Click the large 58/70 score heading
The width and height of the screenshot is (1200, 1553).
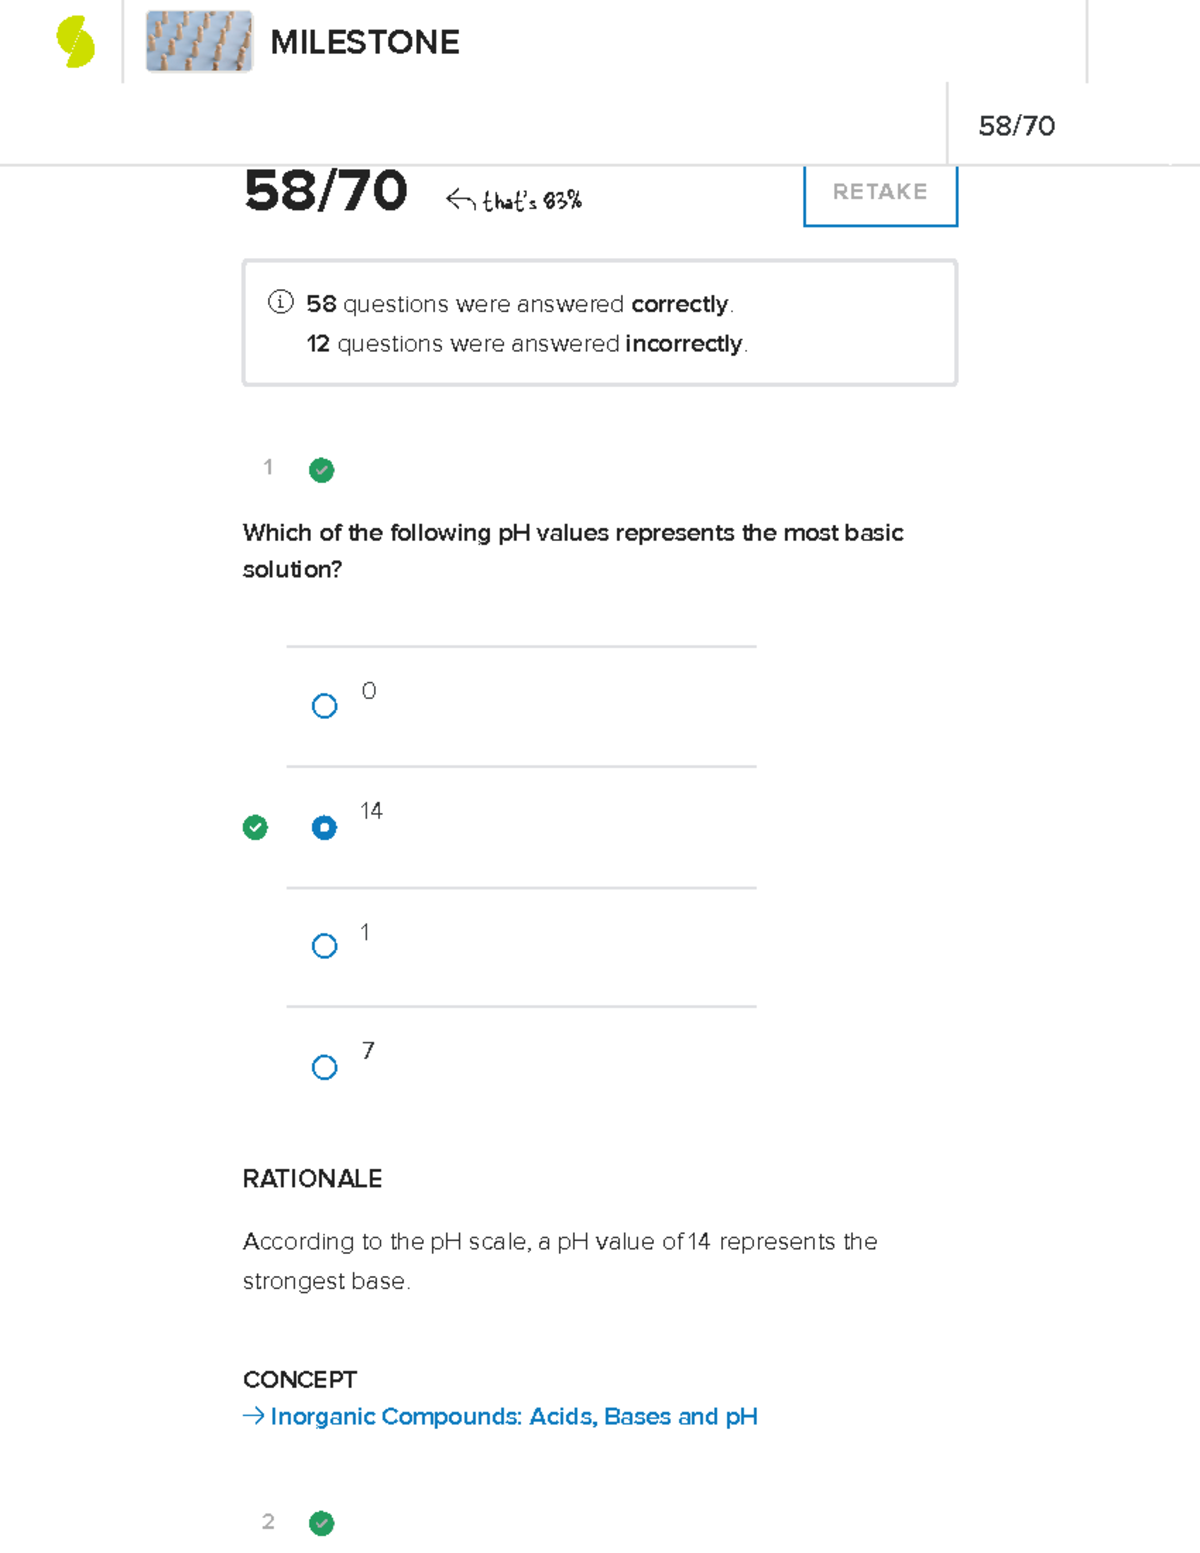pyautogui.click(x=325, y=191)
